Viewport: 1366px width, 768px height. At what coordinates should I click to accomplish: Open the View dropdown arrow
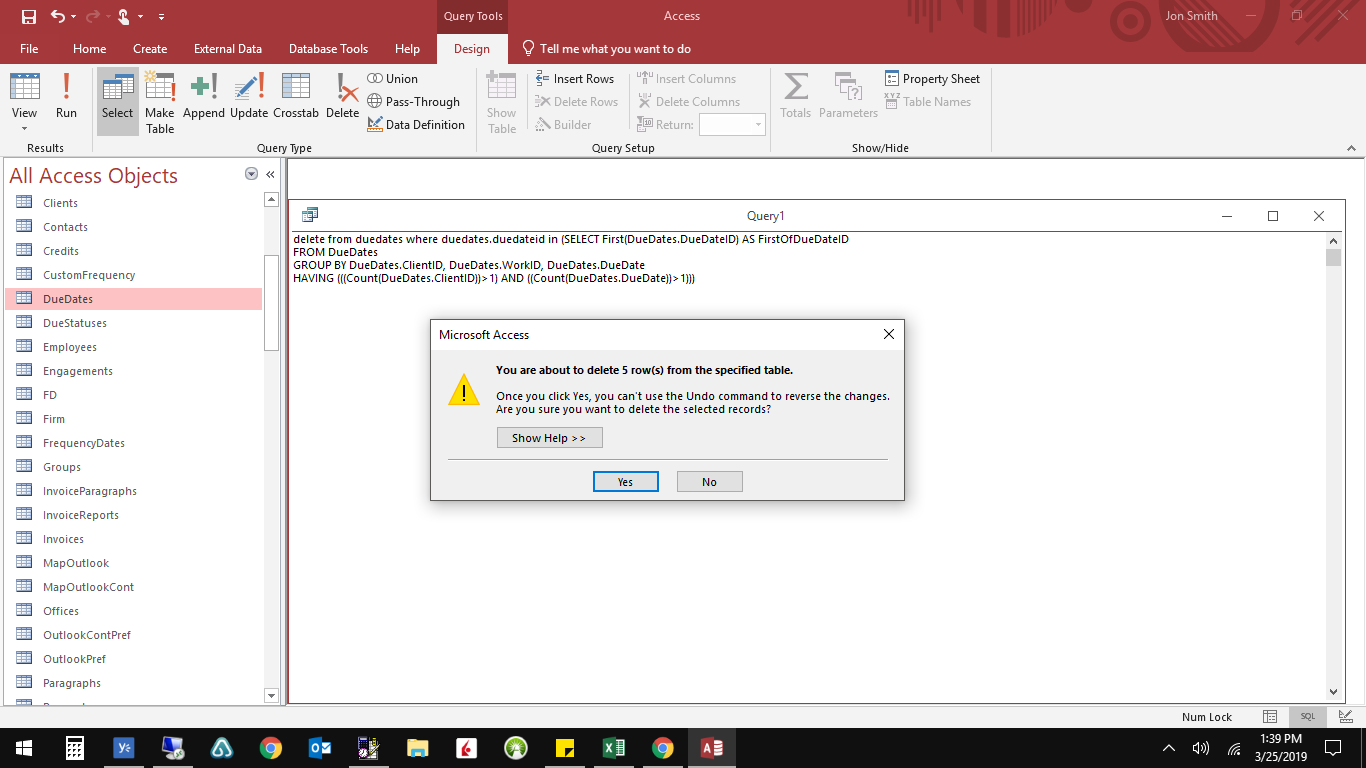click(x=25, y=128)
